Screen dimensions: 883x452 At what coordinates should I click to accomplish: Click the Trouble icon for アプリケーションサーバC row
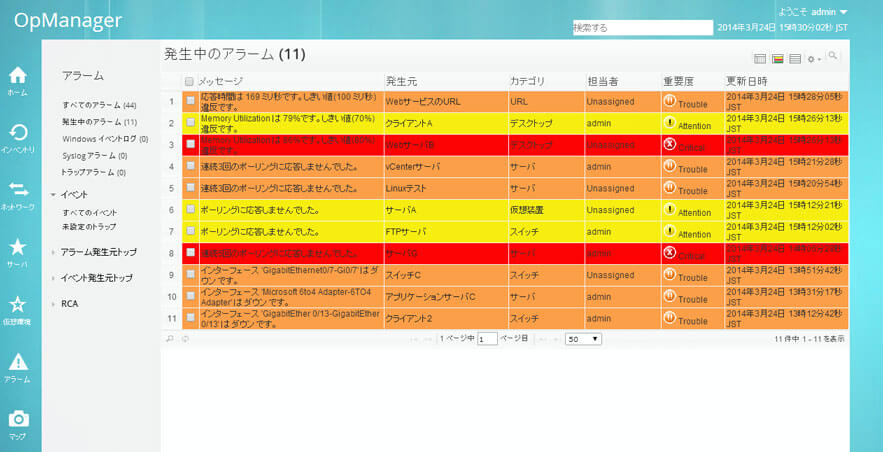coord(669,296)
